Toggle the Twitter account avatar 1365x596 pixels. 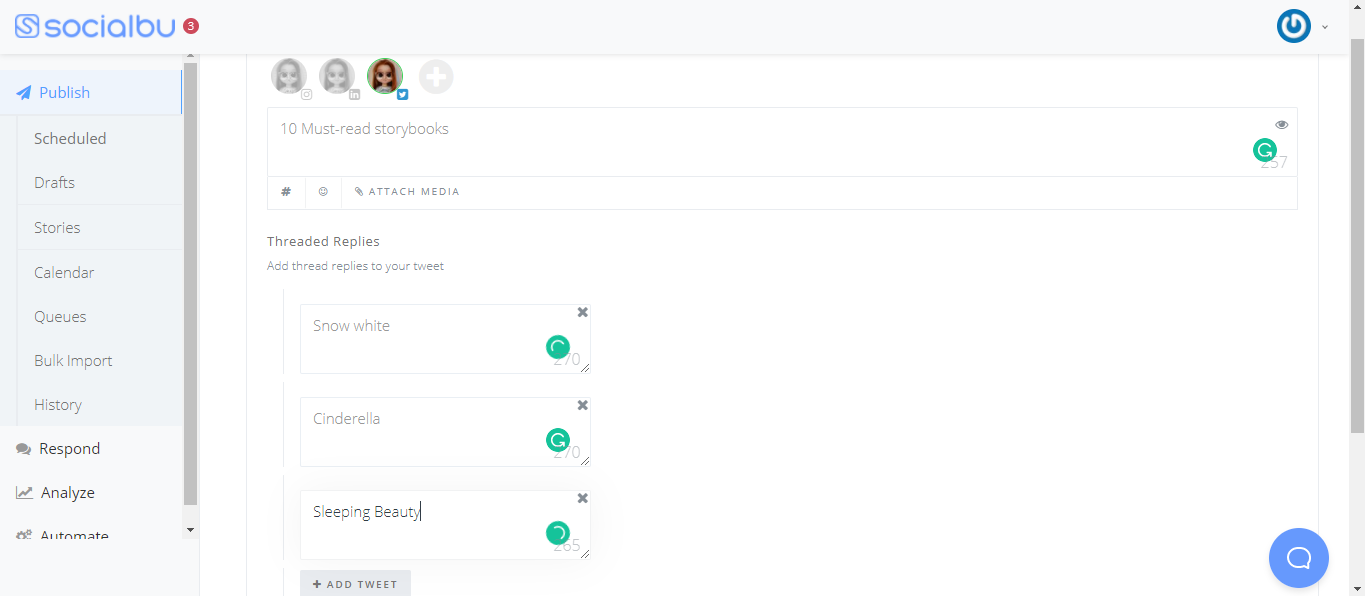tap(386, 77)
